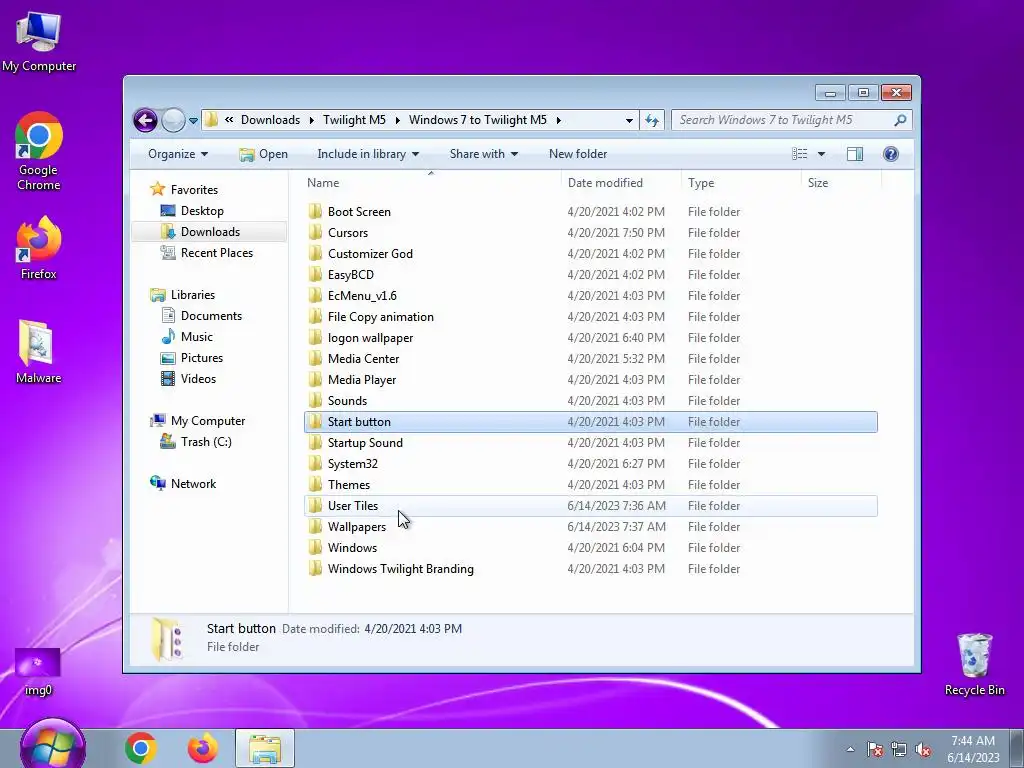Select the Windows folder icon

tap(315, 547)
